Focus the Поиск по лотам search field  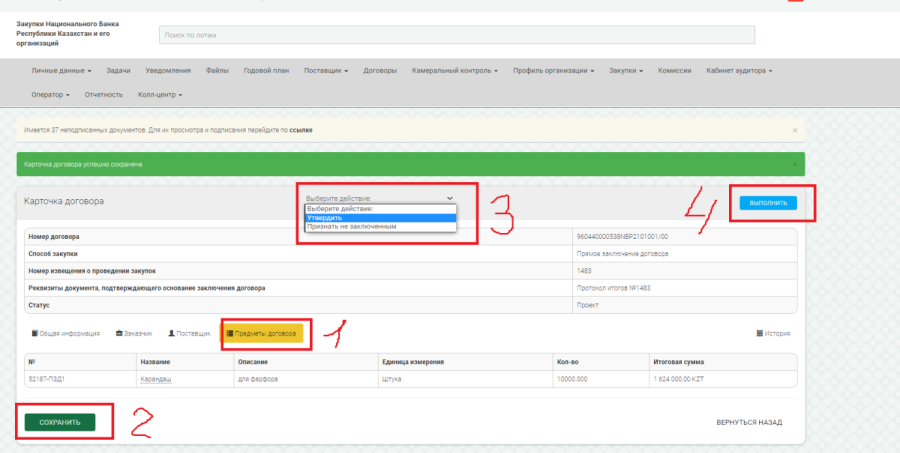(x=457, y=35)
